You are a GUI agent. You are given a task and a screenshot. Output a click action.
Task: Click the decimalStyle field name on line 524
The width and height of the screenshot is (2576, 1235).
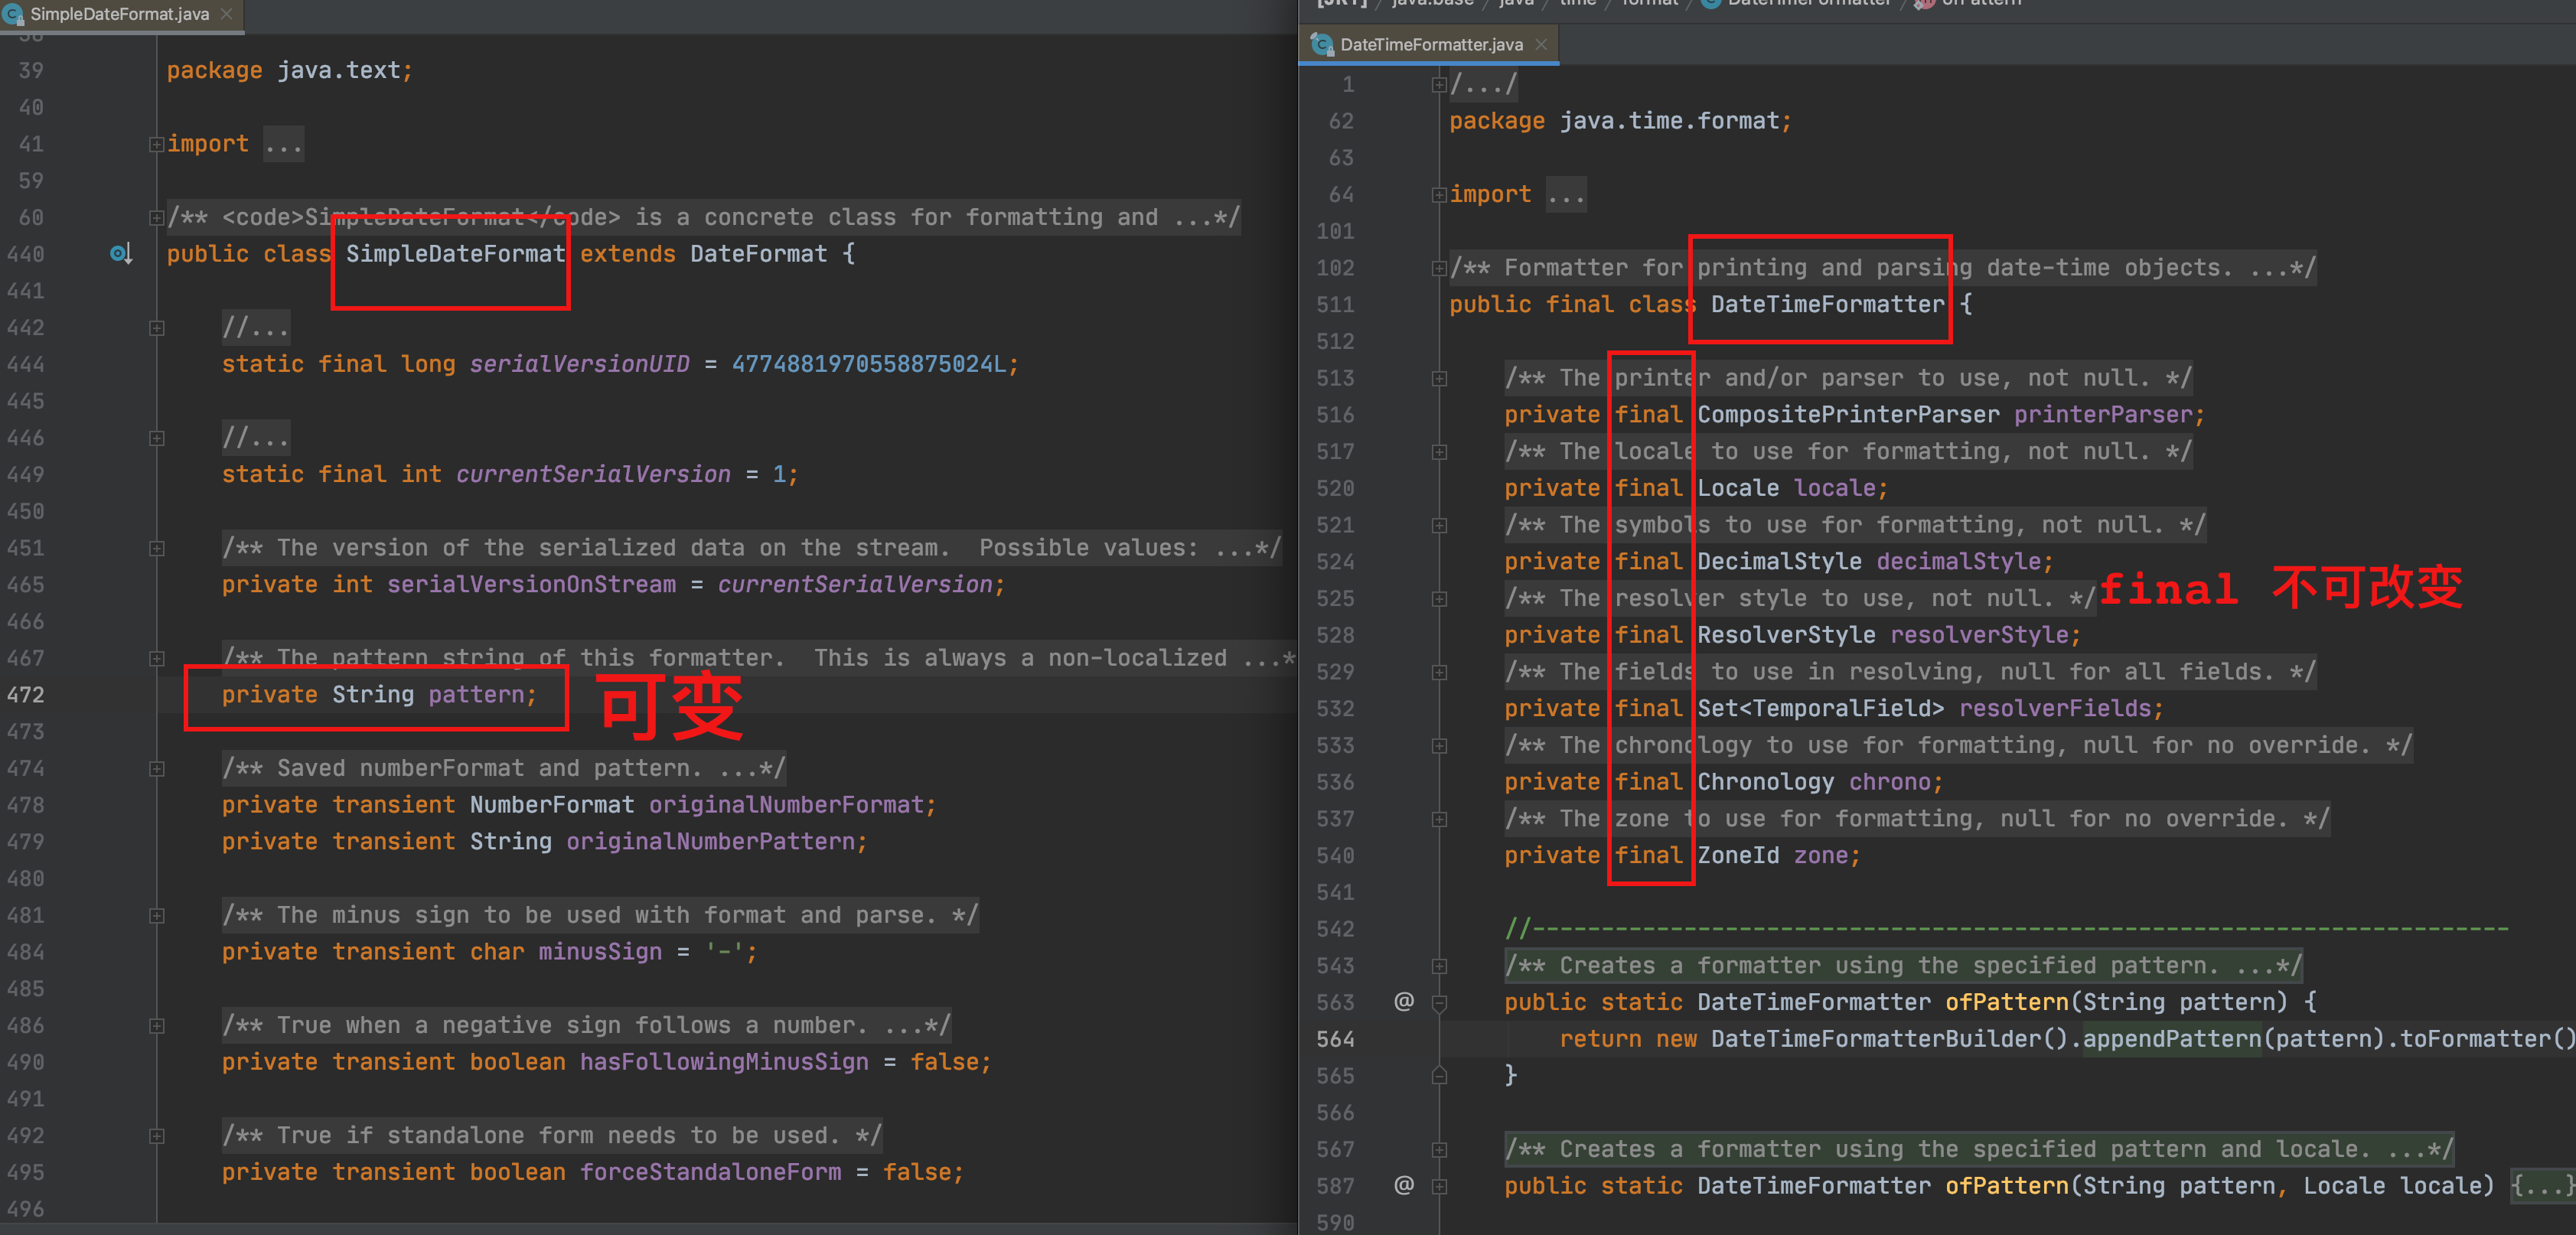pos(1959,562)
